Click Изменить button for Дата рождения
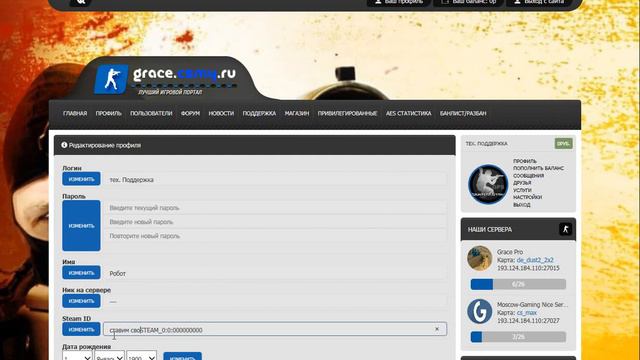The image size is (640, 360). point(182,357)
